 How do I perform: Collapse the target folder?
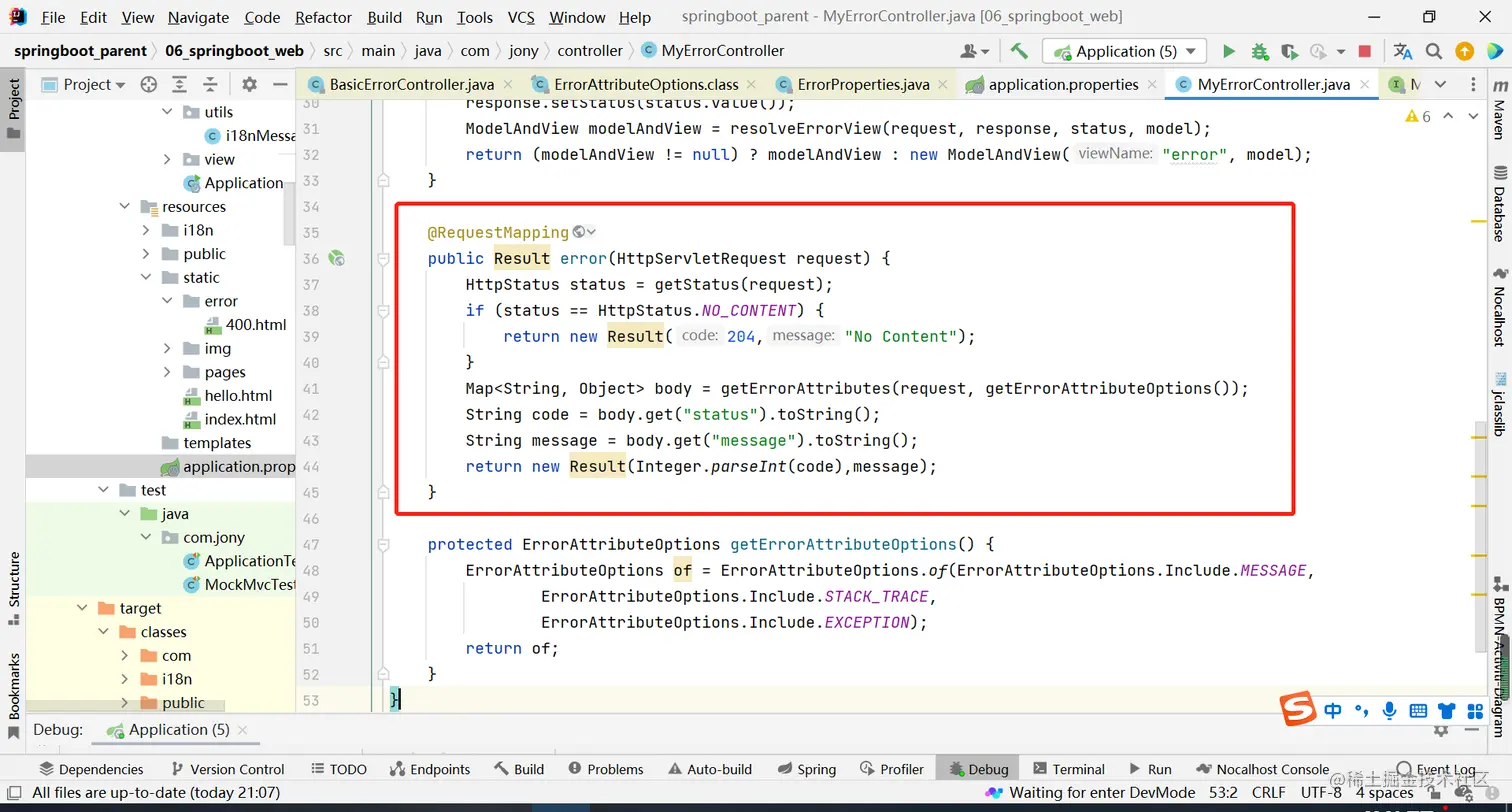82,608
